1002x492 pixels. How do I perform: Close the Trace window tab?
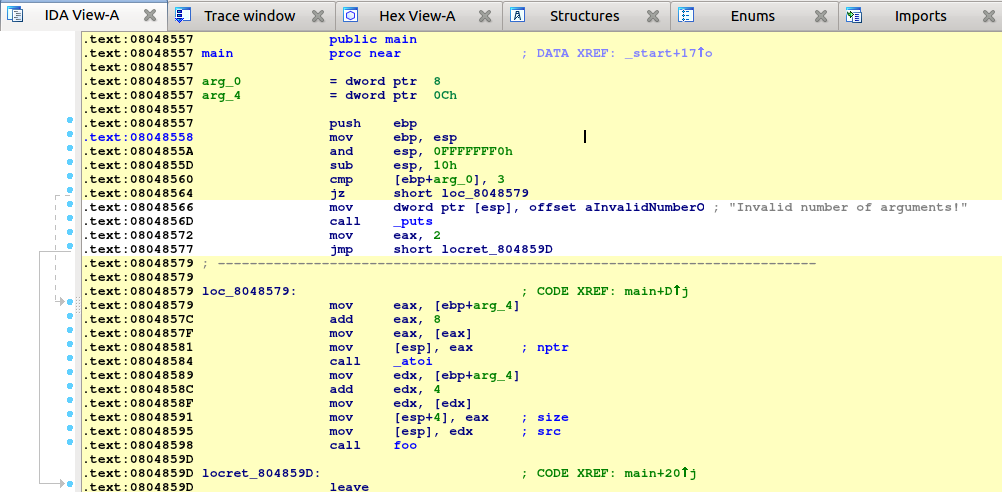pyautogui.click(x=318, y=16)
